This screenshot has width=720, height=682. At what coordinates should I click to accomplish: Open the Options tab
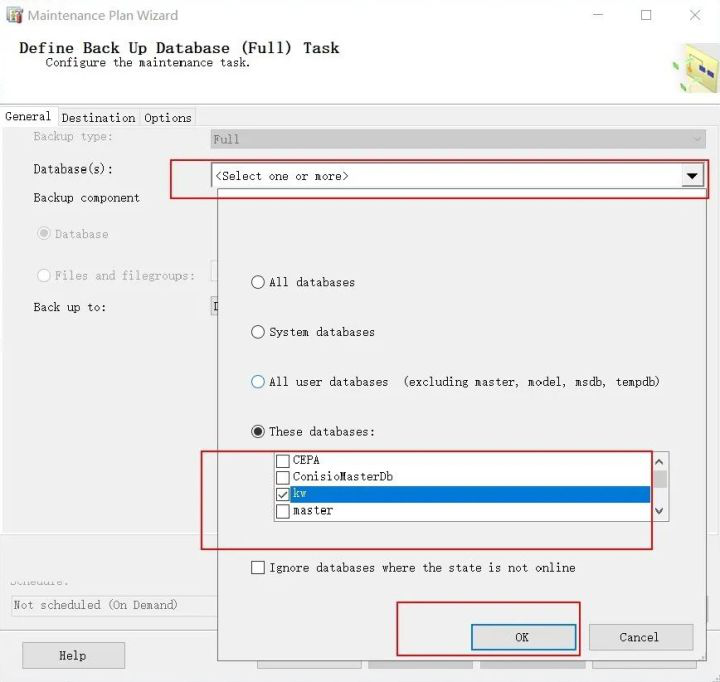167,118
